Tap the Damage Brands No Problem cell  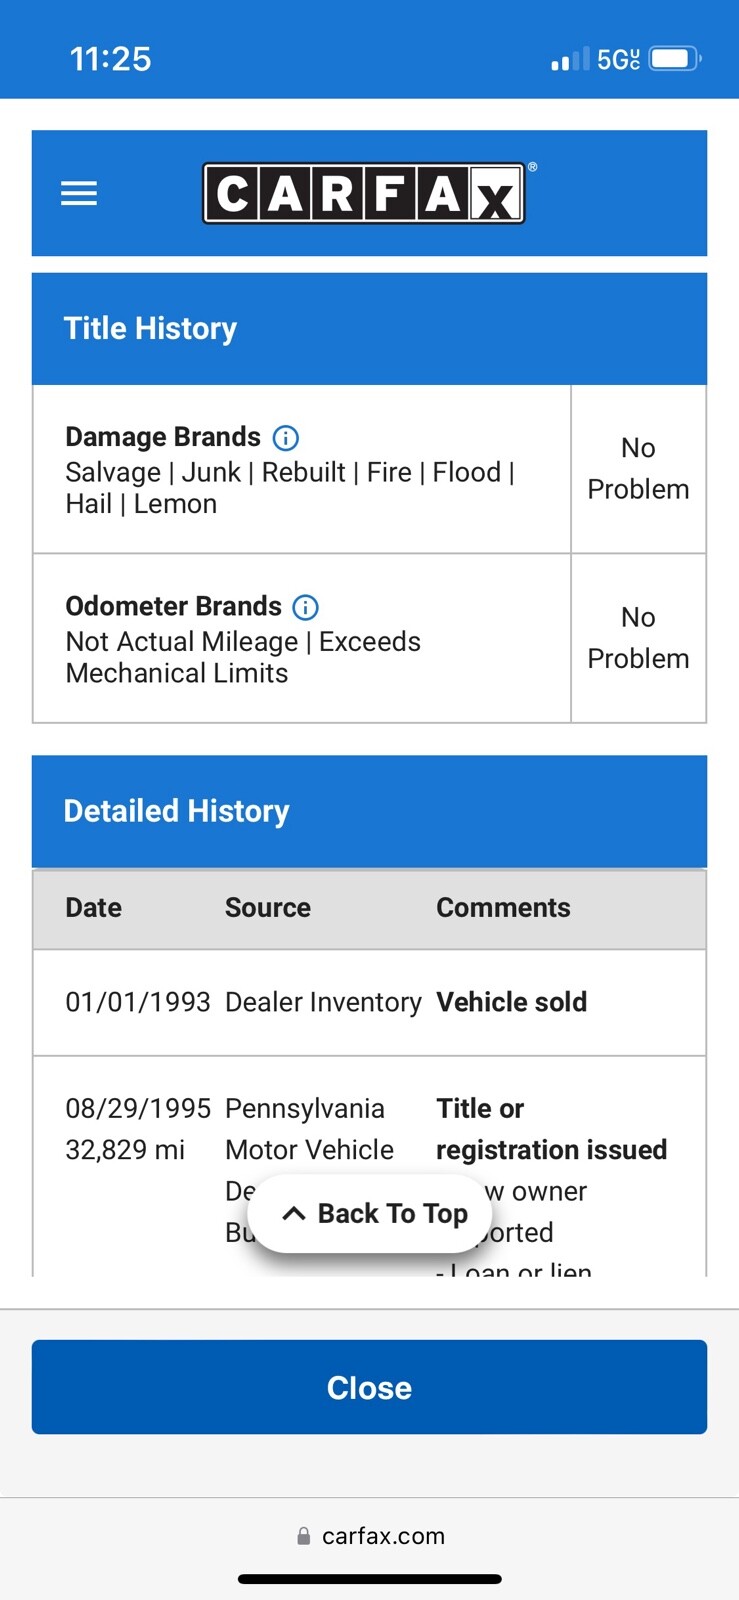click(x=638, y=469)
